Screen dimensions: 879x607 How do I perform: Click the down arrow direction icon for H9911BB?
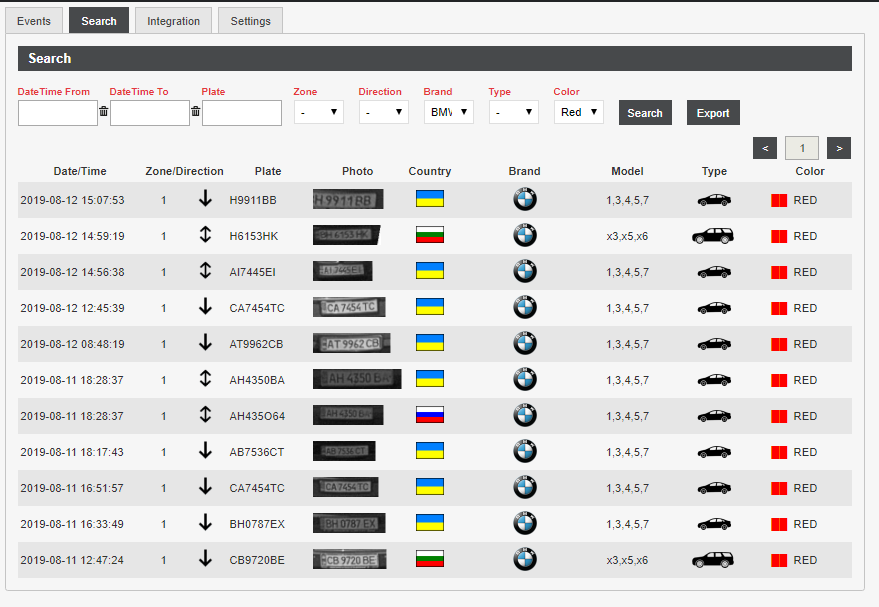(206, 198)
